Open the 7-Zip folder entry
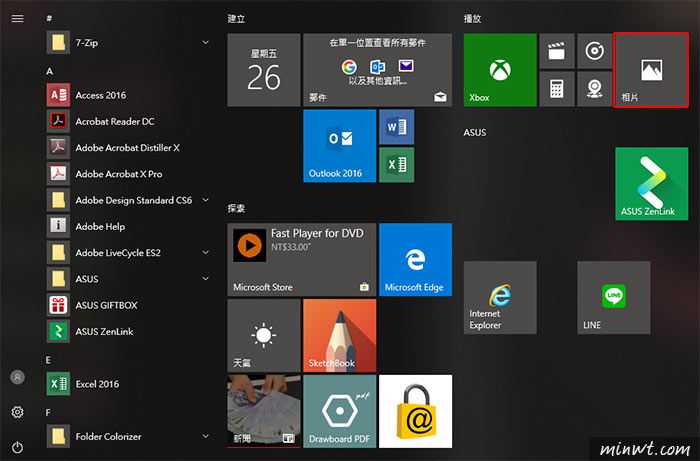 click(127, 42)
